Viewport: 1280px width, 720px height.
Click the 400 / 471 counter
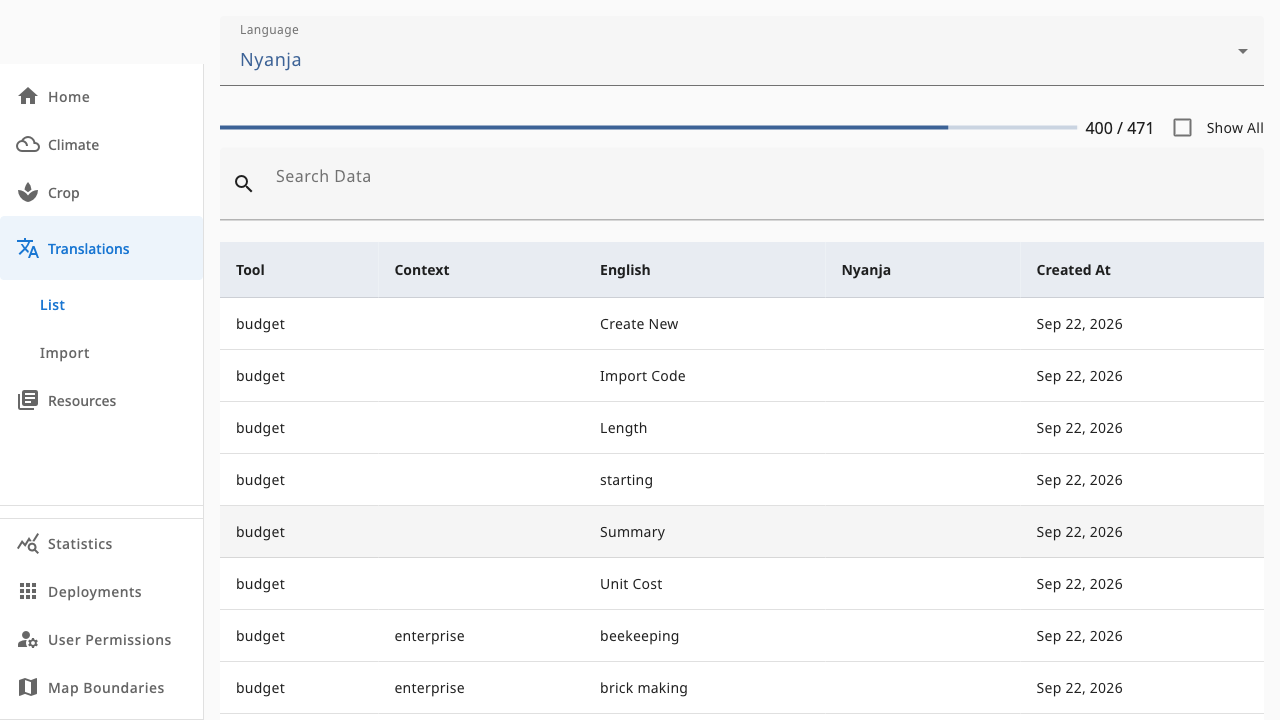(1119, 128)
